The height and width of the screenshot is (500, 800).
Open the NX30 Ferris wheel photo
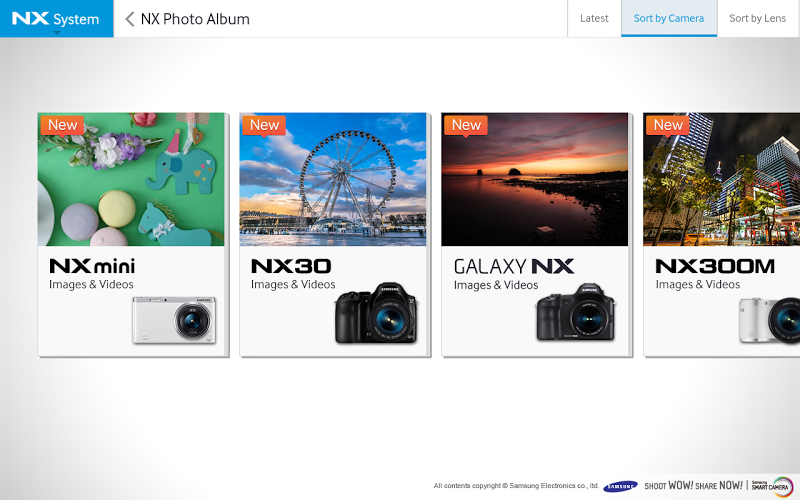coord(333,179)
